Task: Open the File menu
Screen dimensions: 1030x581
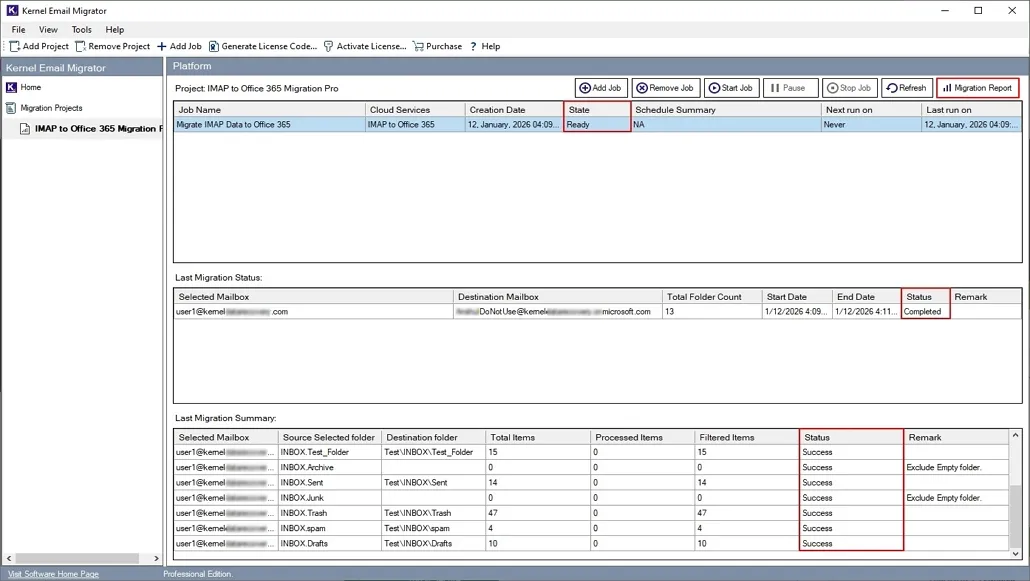Action: (x=19, y=30)
